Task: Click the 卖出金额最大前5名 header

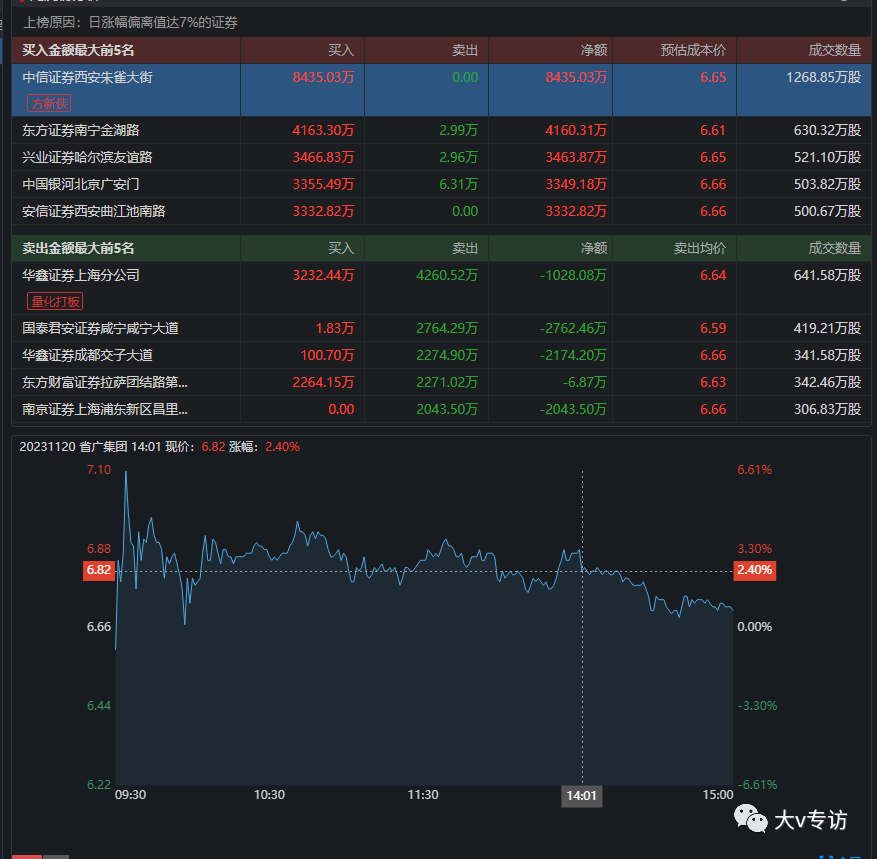Action: [x=78, y=248]
